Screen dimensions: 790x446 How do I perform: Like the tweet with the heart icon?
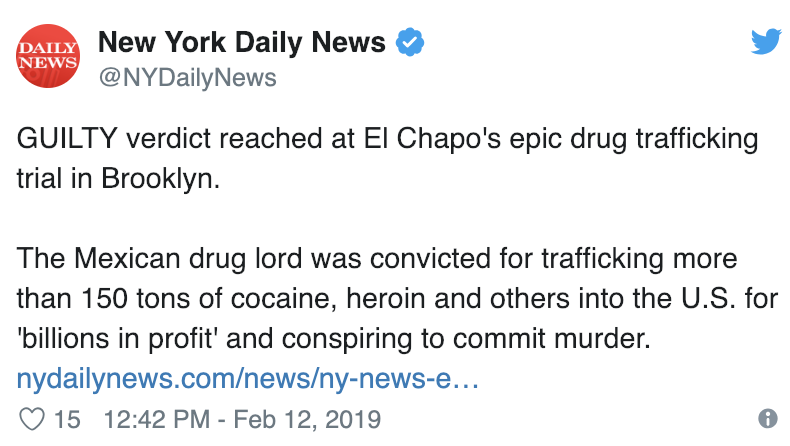click(x=32, y=419)
